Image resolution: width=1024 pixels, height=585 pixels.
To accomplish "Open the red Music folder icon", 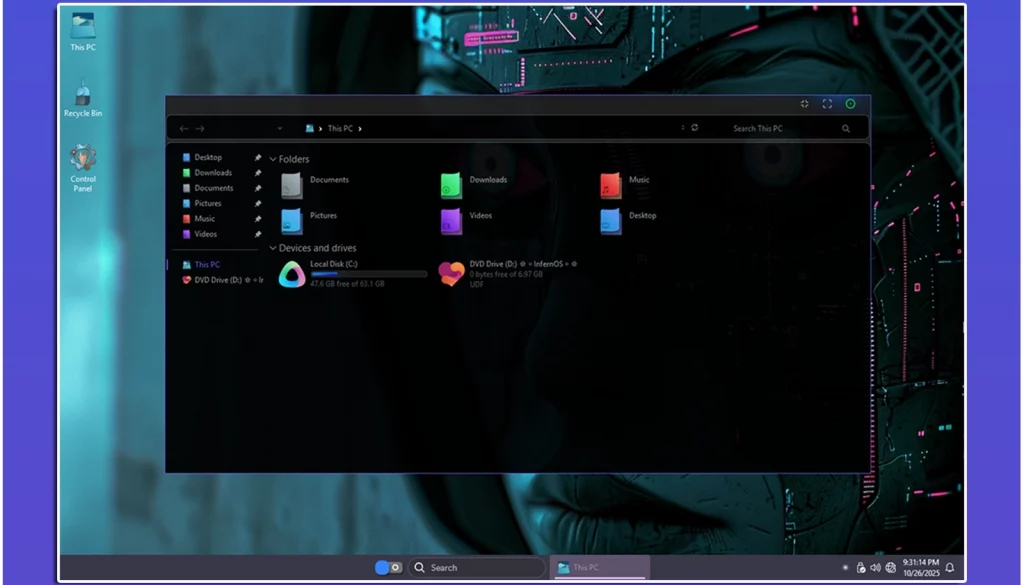I will (611, 185).
